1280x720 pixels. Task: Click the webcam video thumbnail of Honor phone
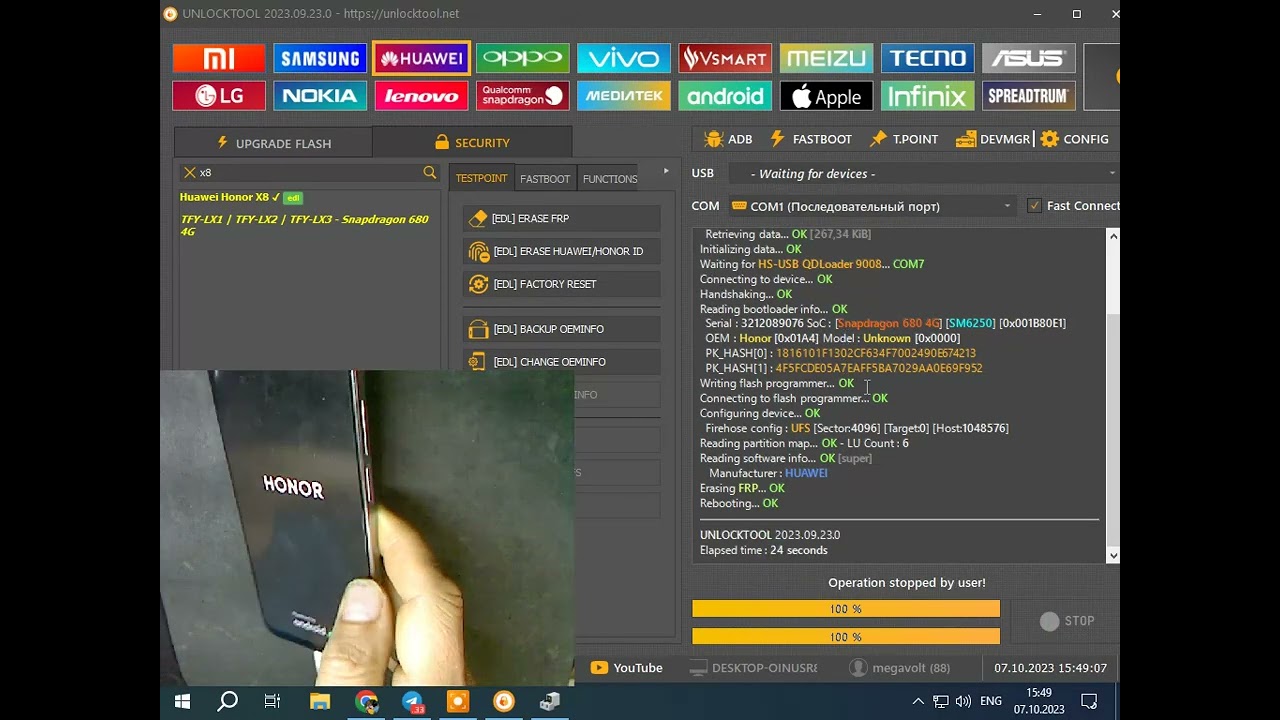point(367,528)
